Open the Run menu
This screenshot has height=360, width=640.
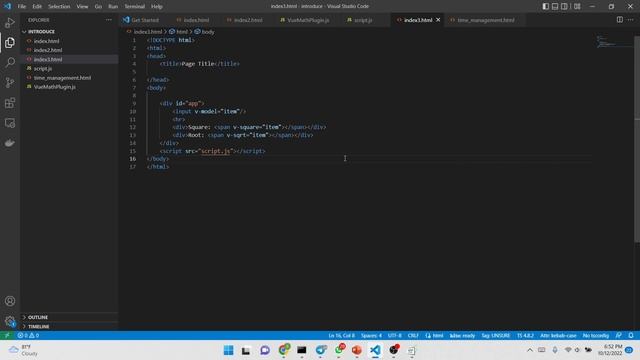pyautogui.click(x=113, y=6)
